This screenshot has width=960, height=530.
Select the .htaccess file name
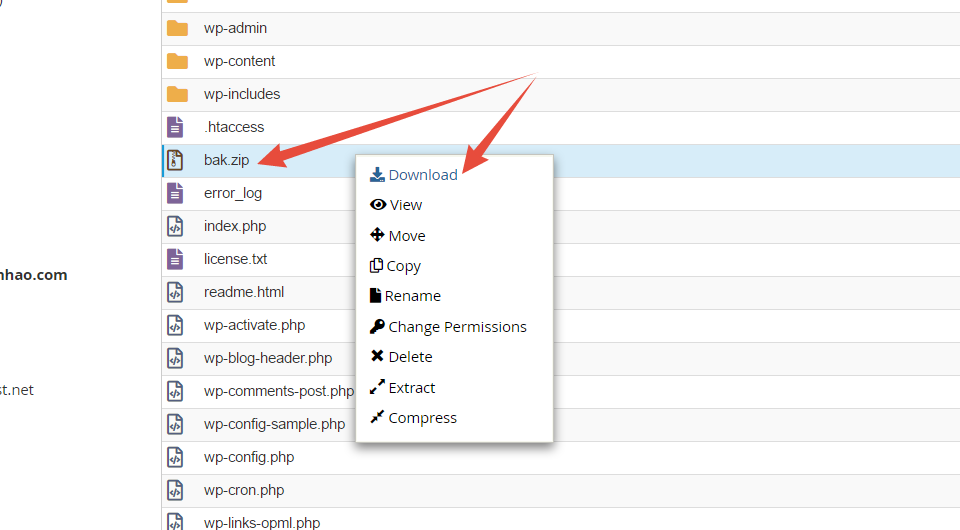pos(234,127)
